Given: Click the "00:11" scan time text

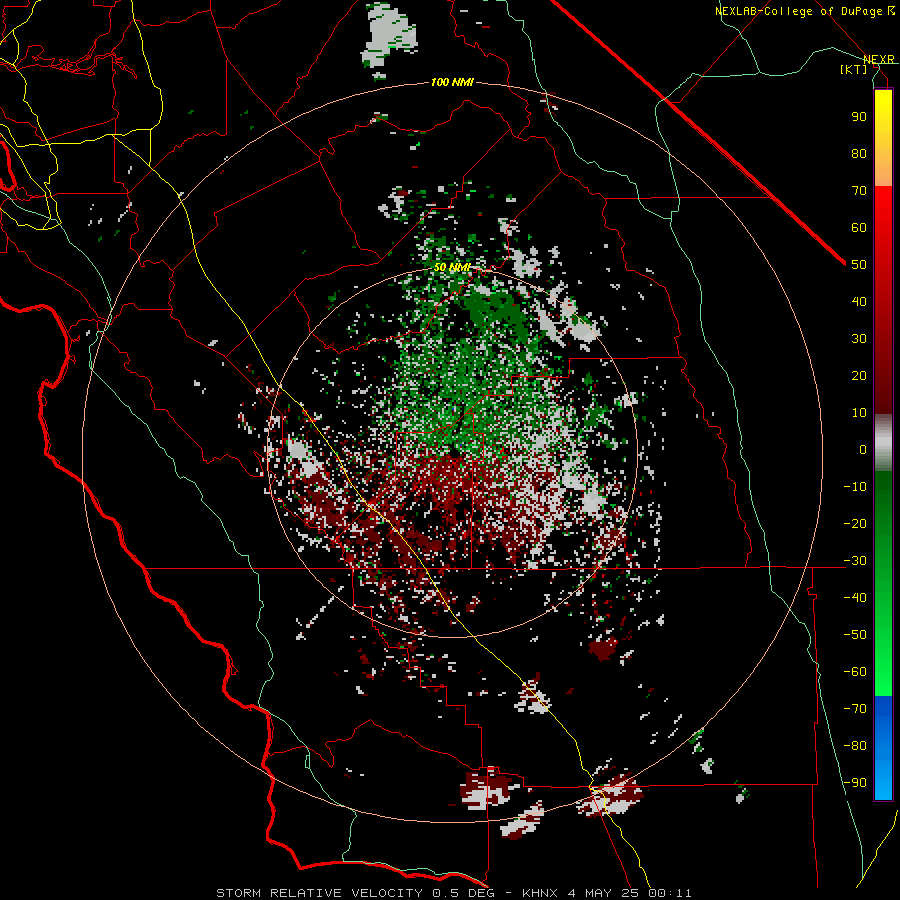Looking at the screenshot, I should click(670, 893).
